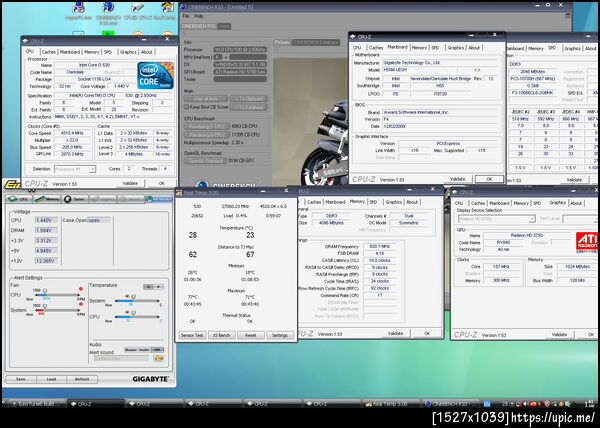Click the Radeon HD 5750 name field
600x428 pixels.
coord(527,236)
